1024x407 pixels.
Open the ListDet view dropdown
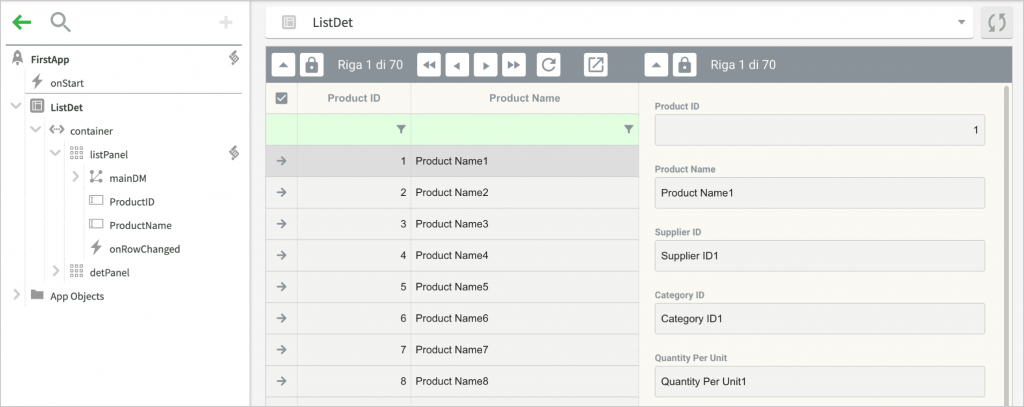pos(961,23)
